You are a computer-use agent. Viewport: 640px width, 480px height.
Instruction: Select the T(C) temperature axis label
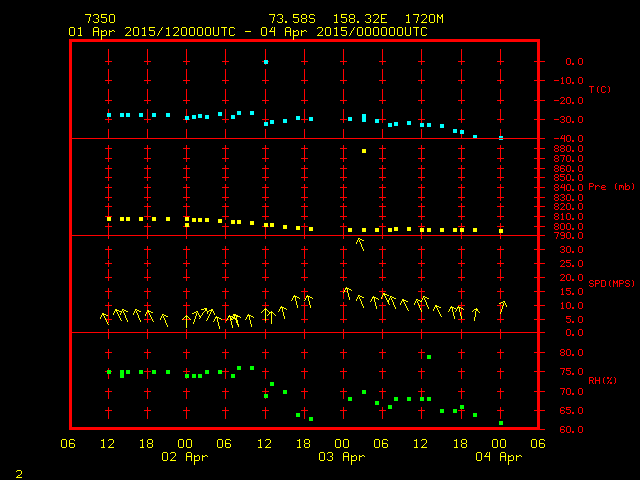599,90
